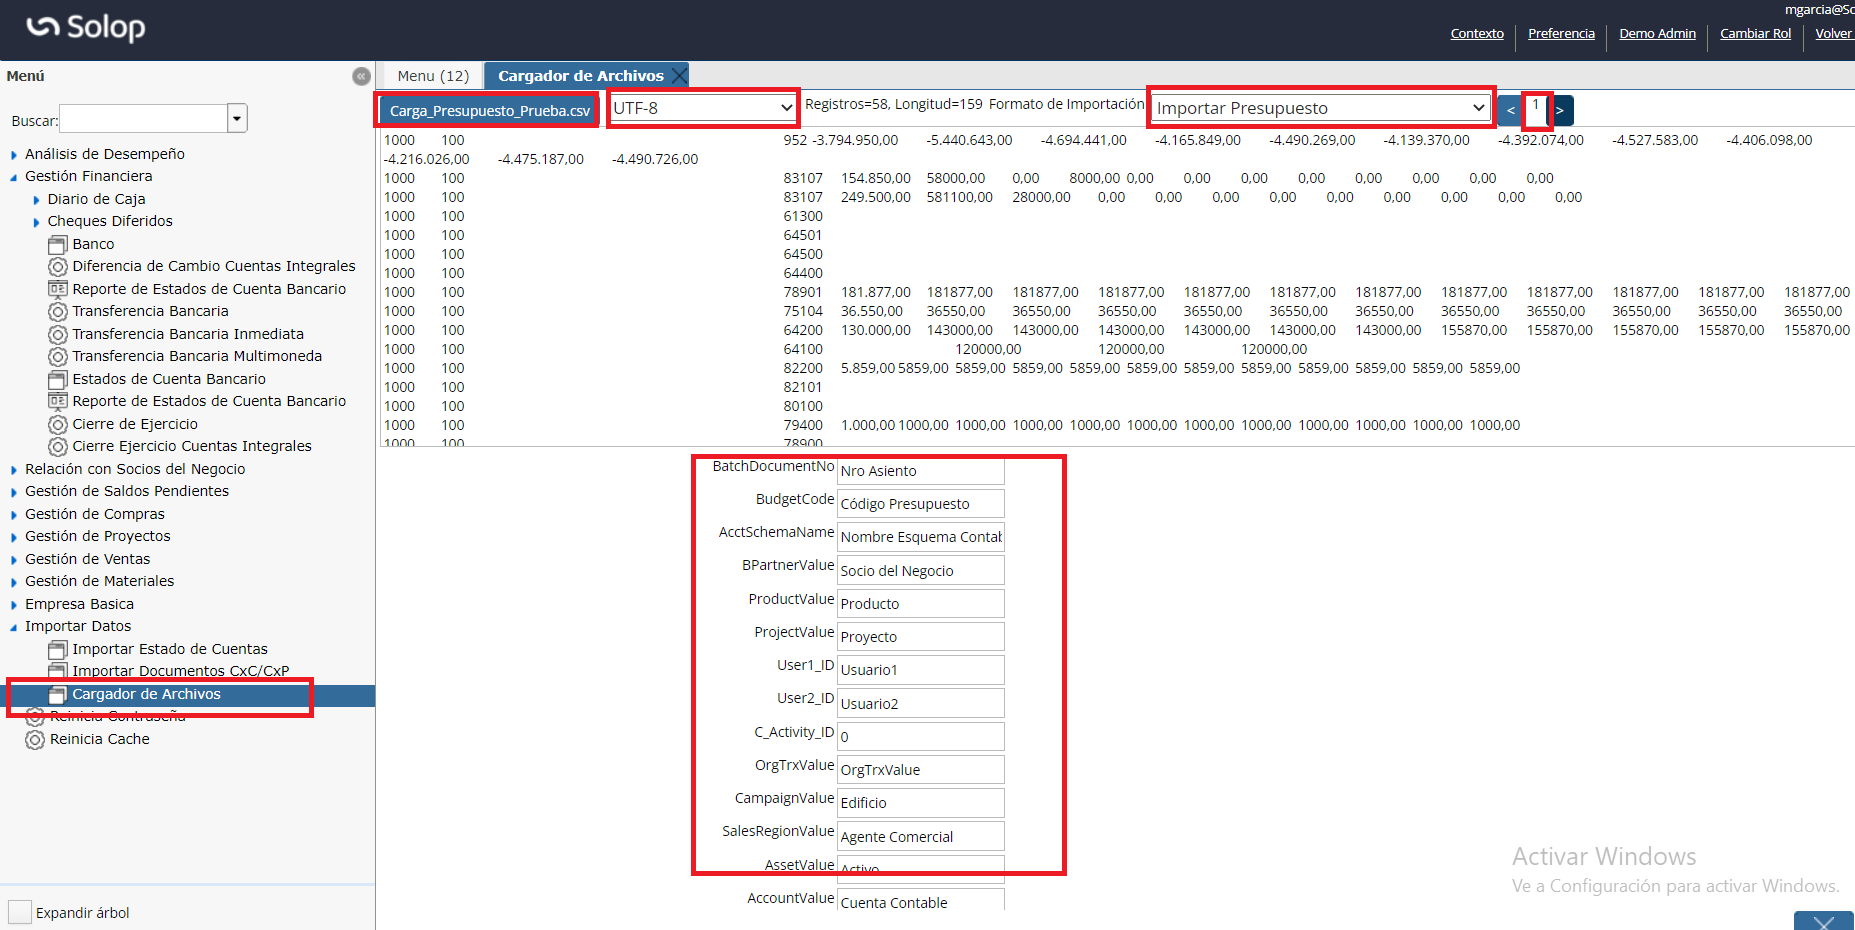Viewport: 1855px width, 930px height.
Task: Click the Buscar search input field
Action: [143, 119]
